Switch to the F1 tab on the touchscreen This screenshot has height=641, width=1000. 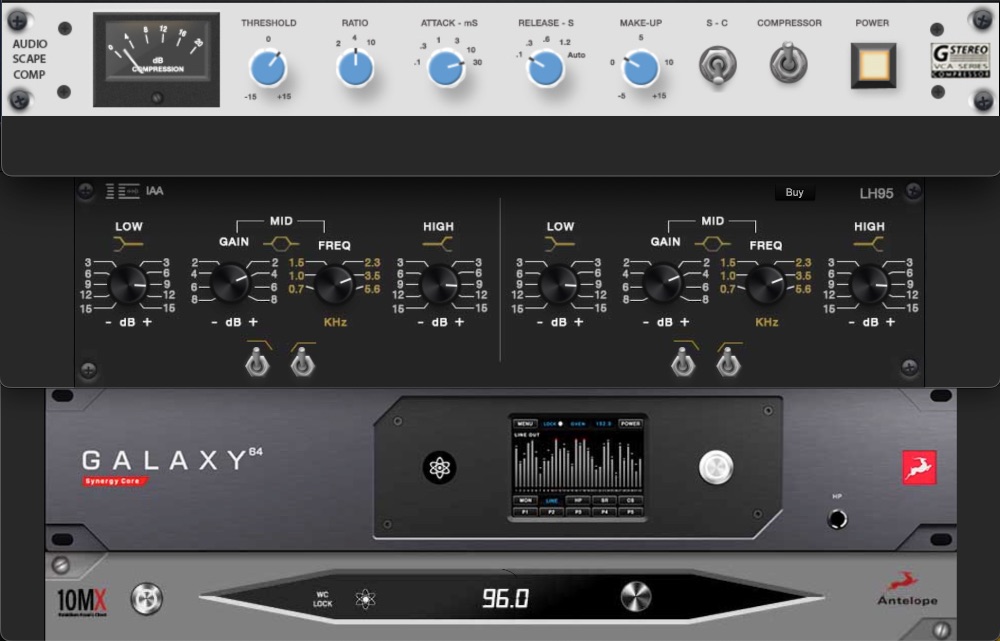pyautogui.click(x=524, y=512)
